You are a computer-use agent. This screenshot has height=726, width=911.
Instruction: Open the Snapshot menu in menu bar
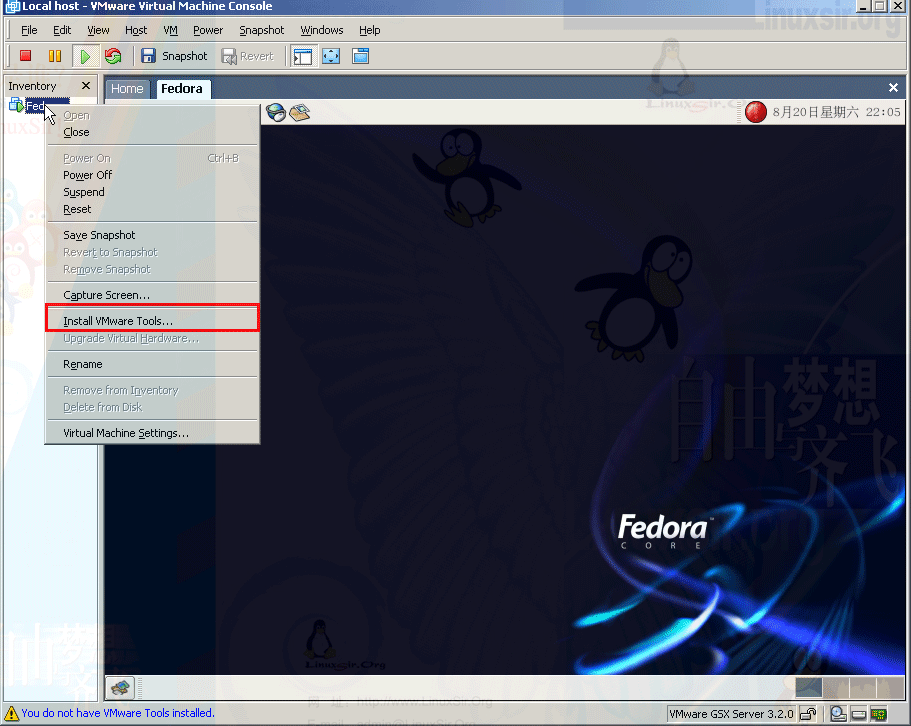261,30
